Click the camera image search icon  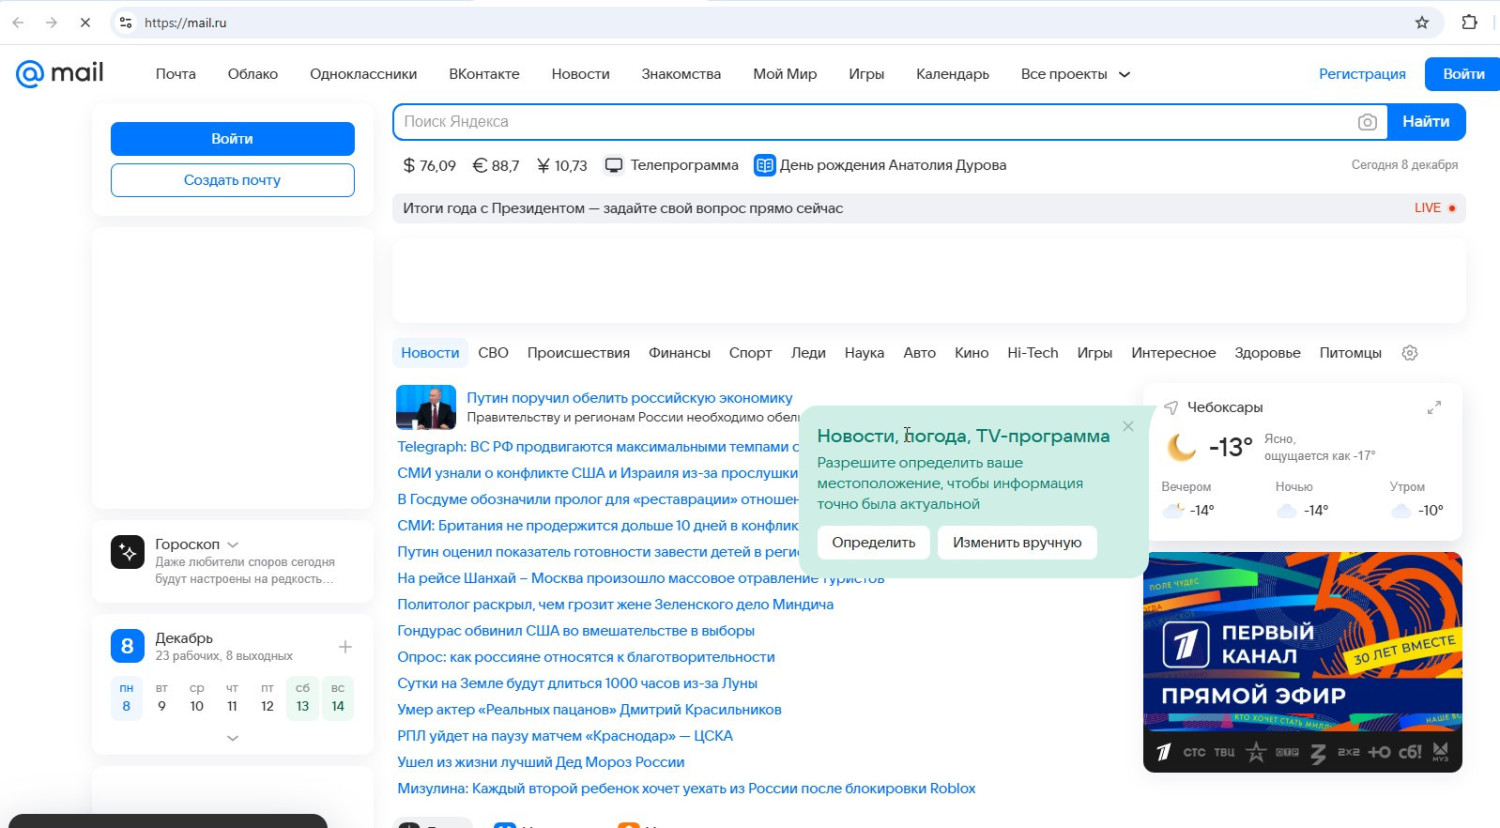pos(1367,122)
